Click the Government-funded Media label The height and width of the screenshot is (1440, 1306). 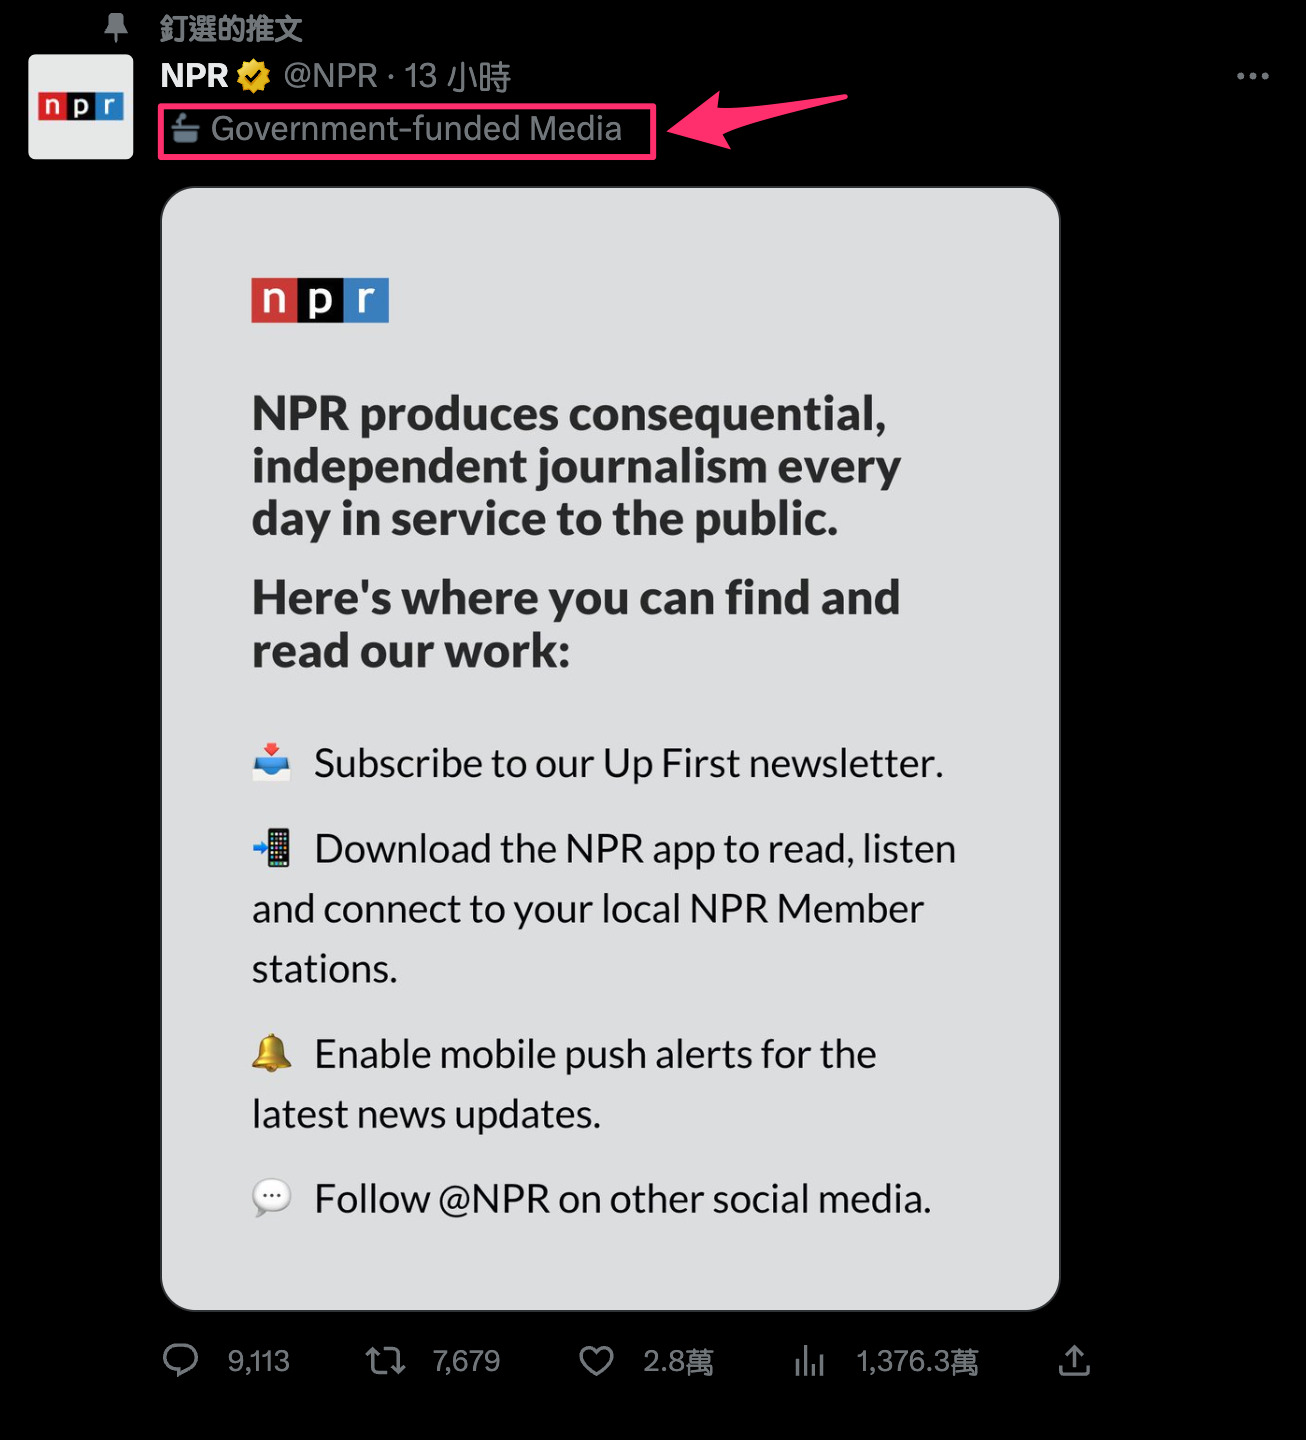pos(416,129)
